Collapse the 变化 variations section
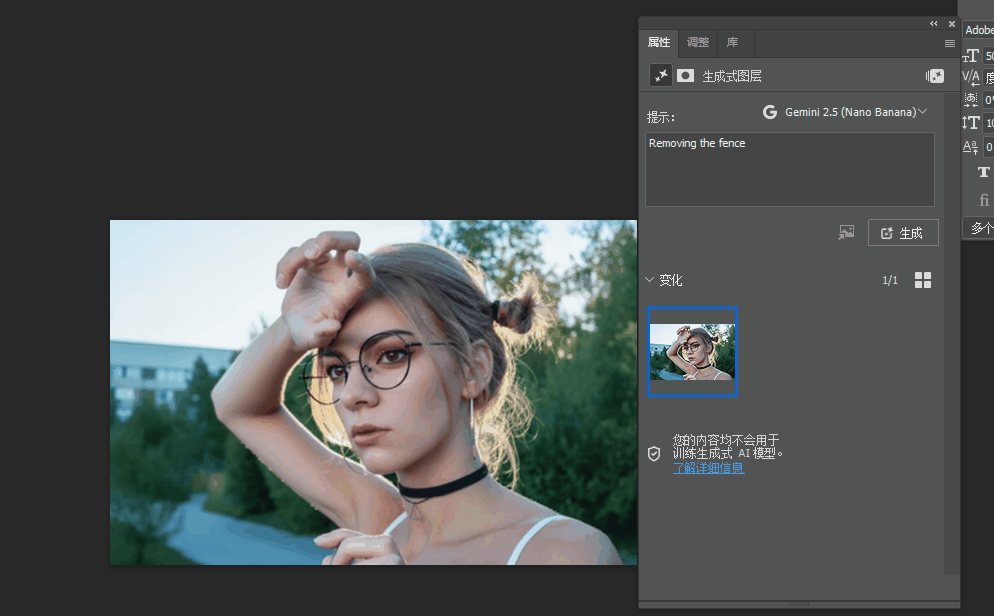 pyautogui.click(x=650, y=280)
